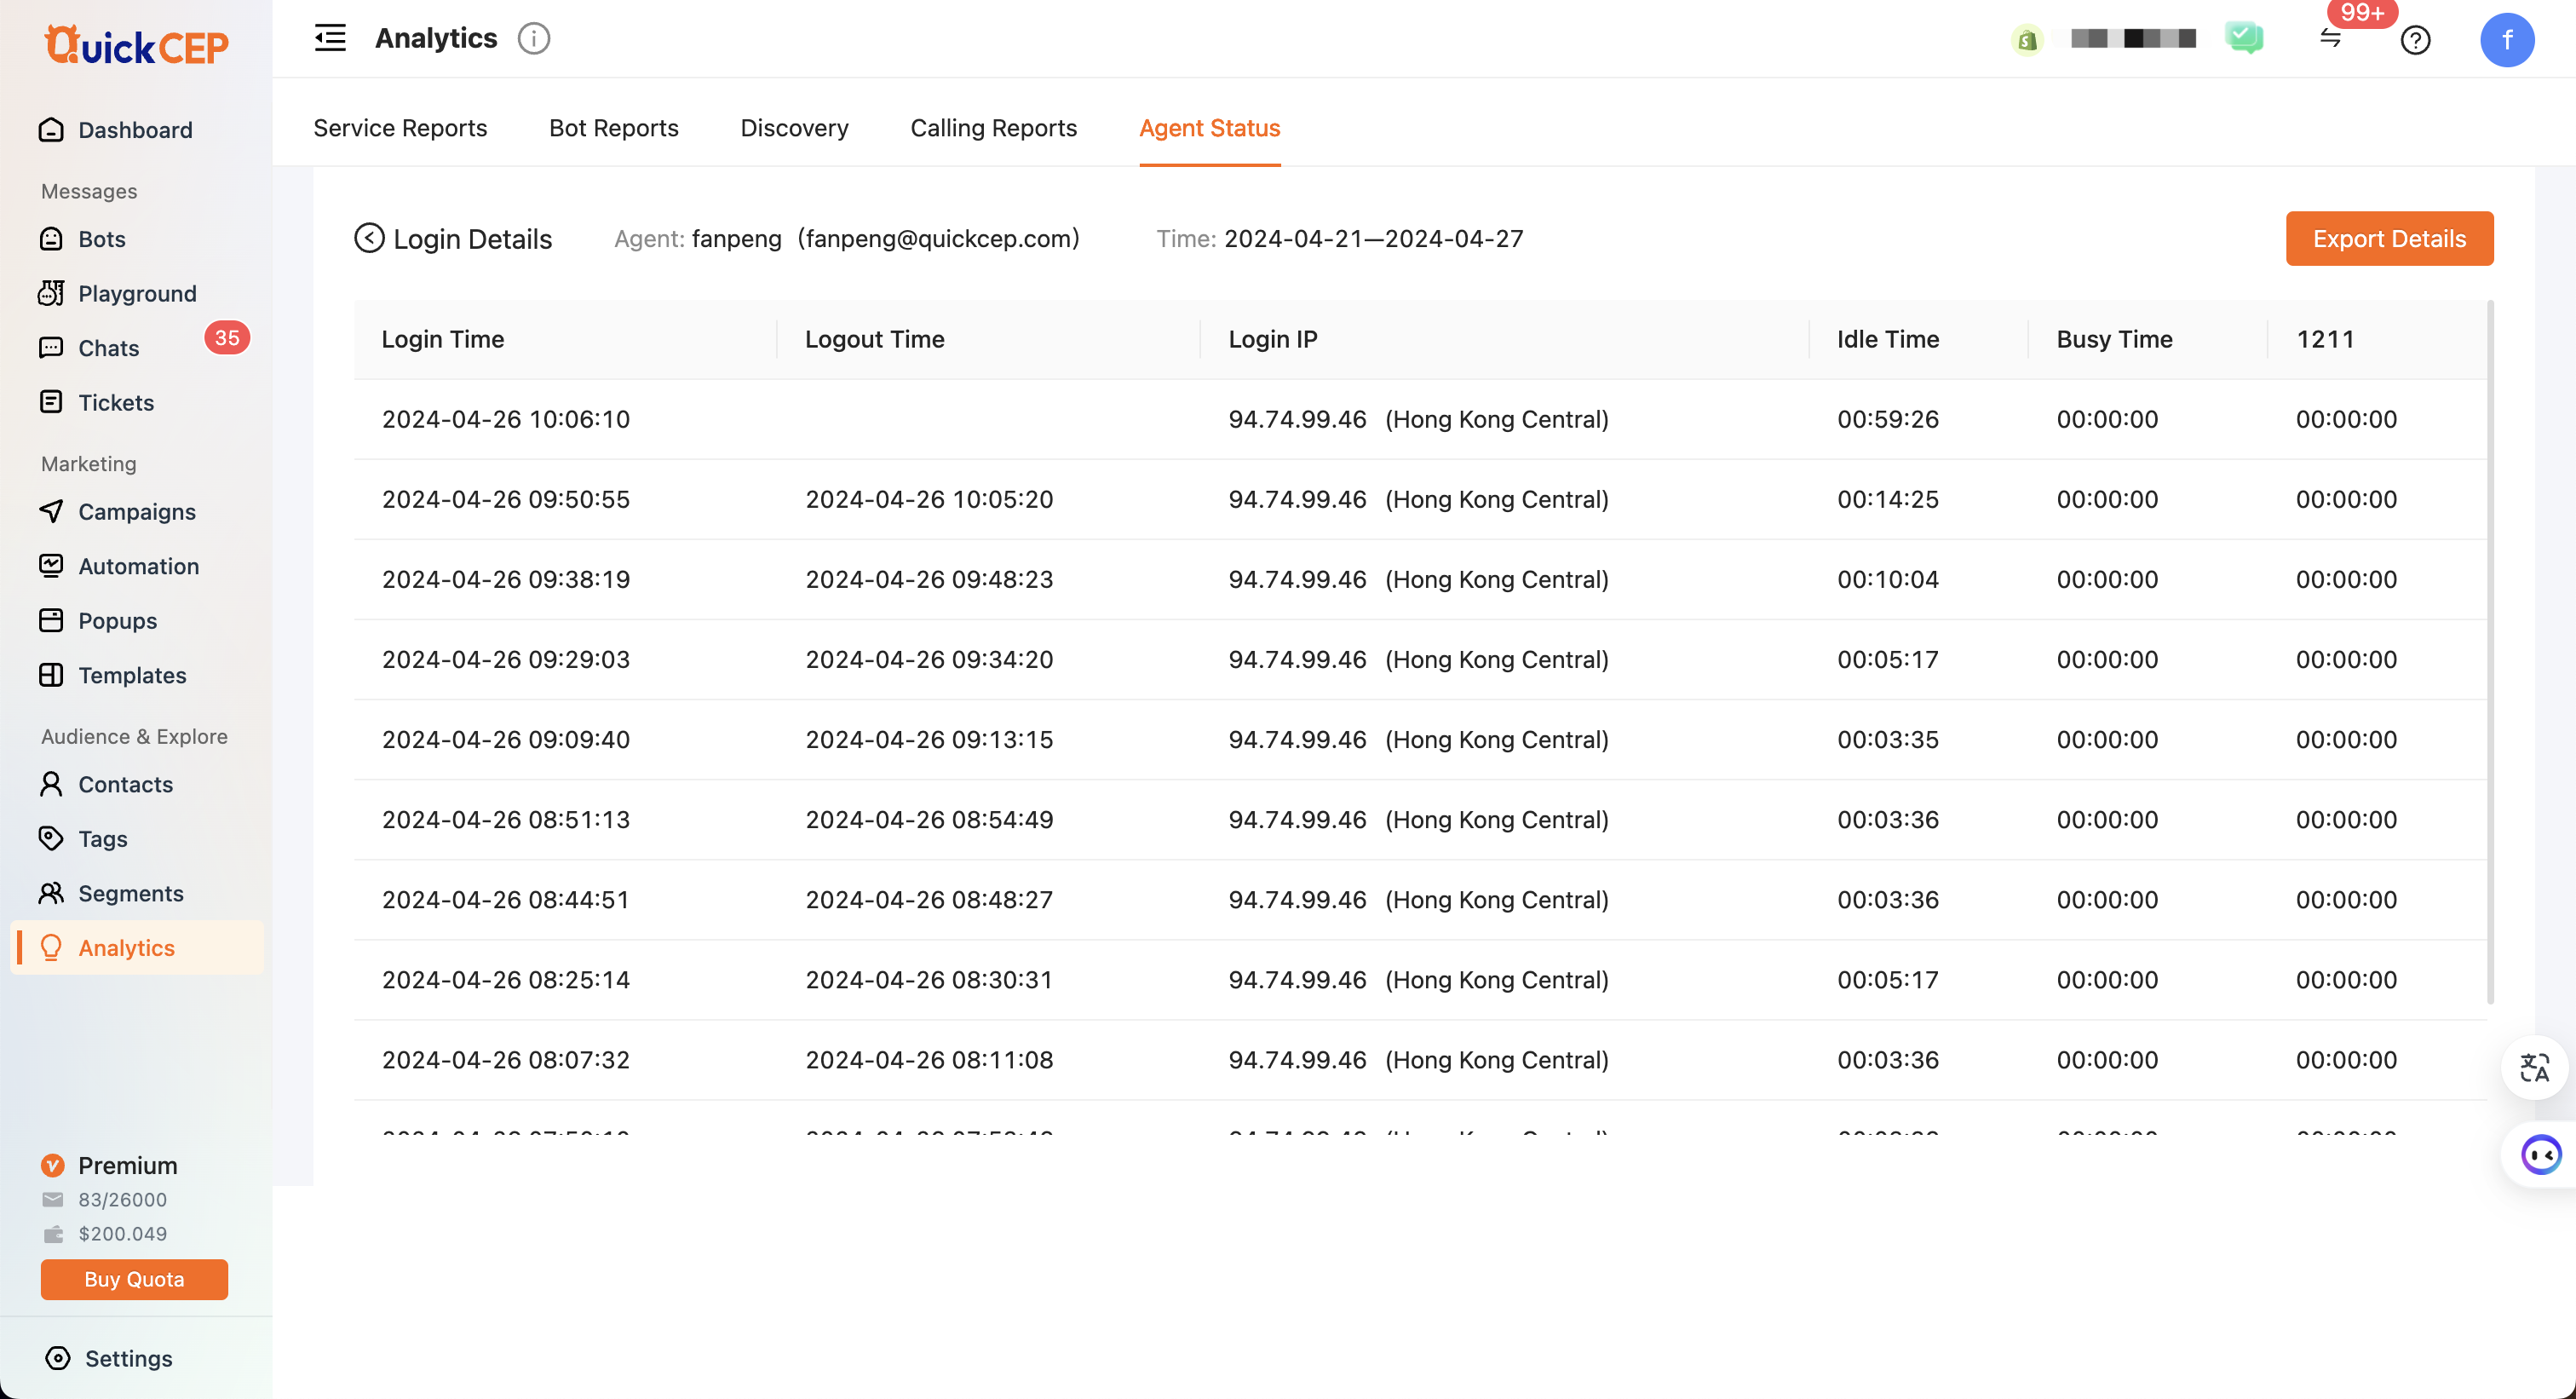
Task: Click login time 2024-04-26 09:38:19
Action: pos(506,579)
